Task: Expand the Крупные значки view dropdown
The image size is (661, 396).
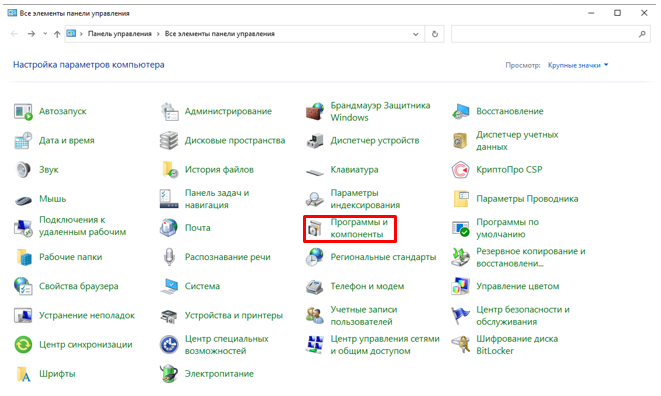Action: (578, 65)
